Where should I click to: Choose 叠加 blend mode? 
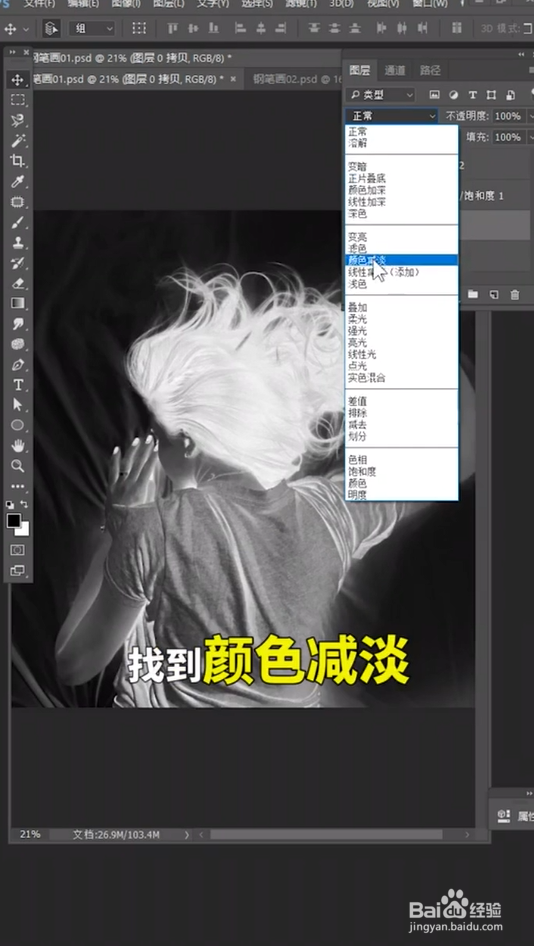click(x=401, y=307)
